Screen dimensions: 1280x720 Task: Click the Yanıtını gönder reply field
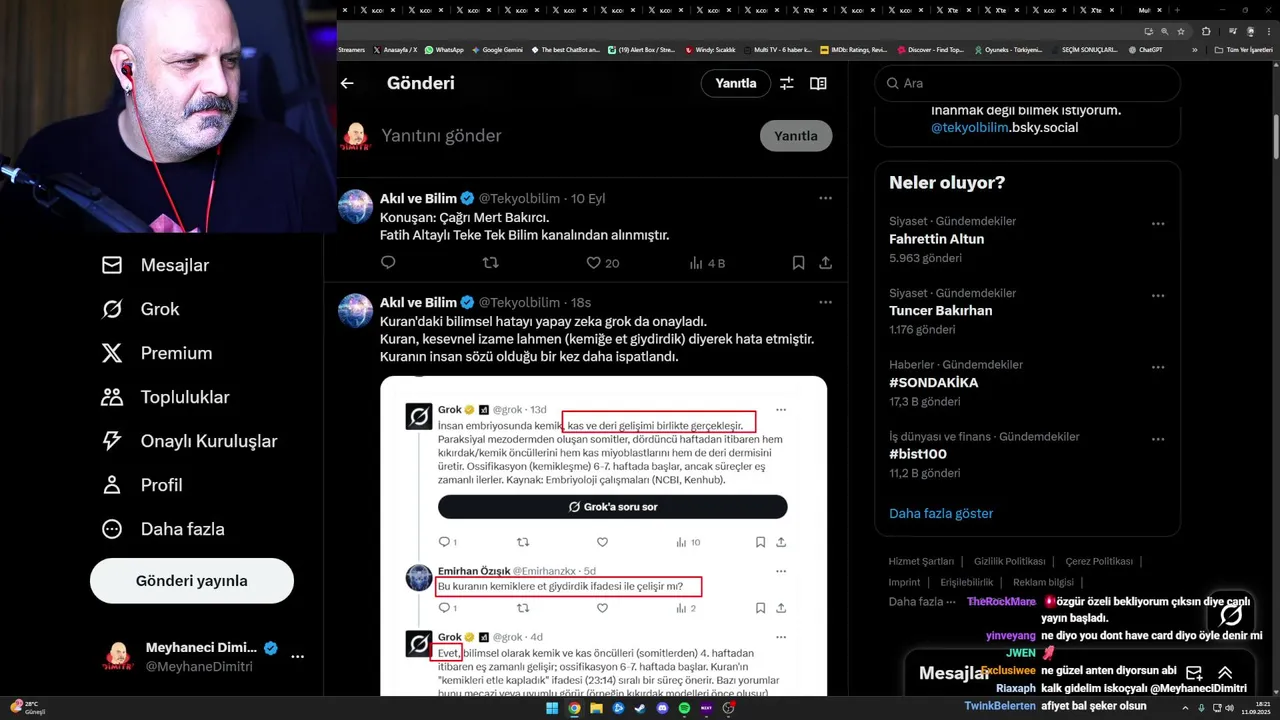565,136
